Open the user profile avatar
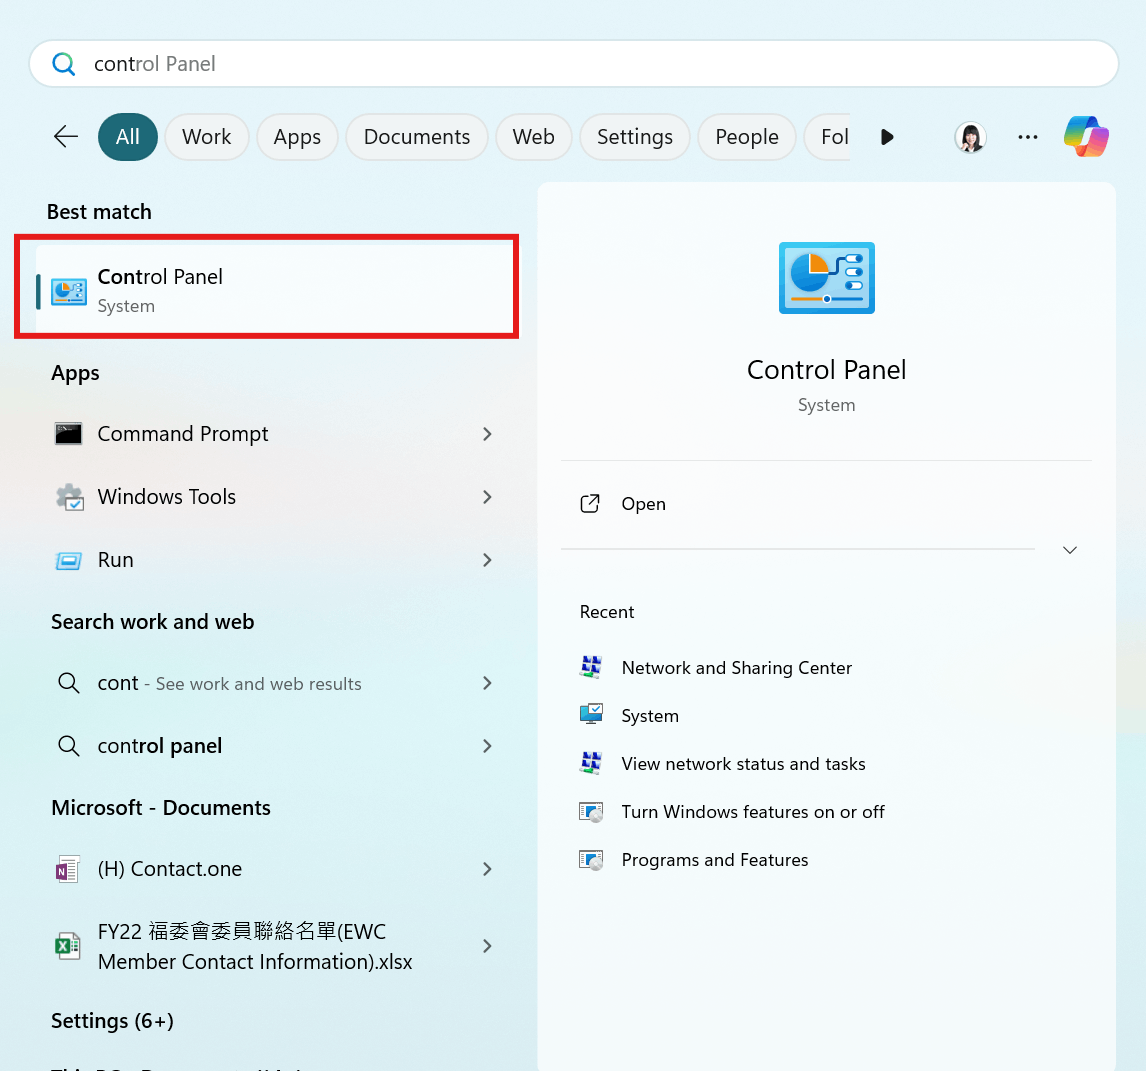This screenshot has height=1071, width=1146. click(971, 137)
